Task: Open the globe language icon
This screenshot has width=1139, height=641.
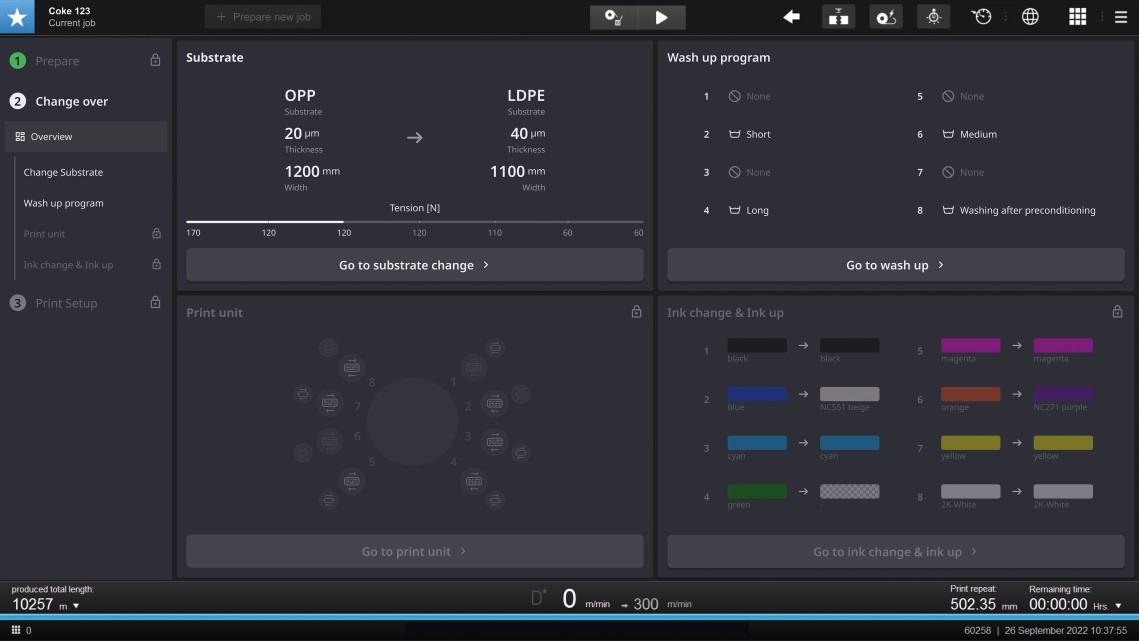Action: coord(1030,17)
